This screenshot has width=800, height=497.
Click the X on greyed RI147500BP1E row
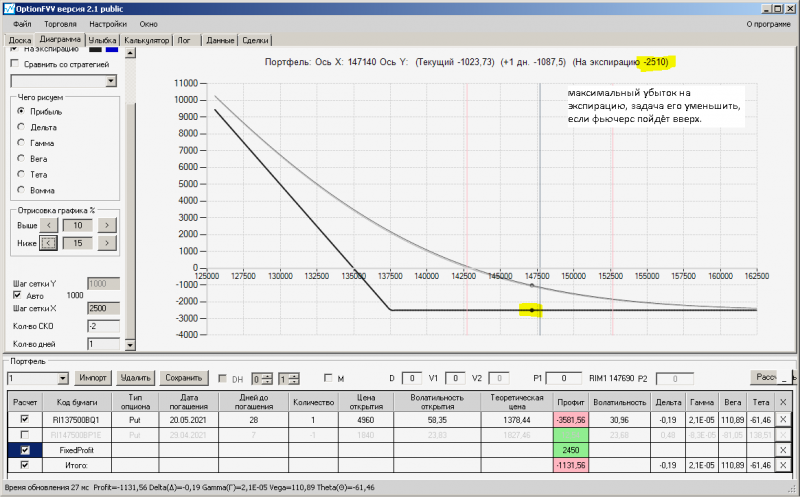pyautogui.click(x=783, y=435)
